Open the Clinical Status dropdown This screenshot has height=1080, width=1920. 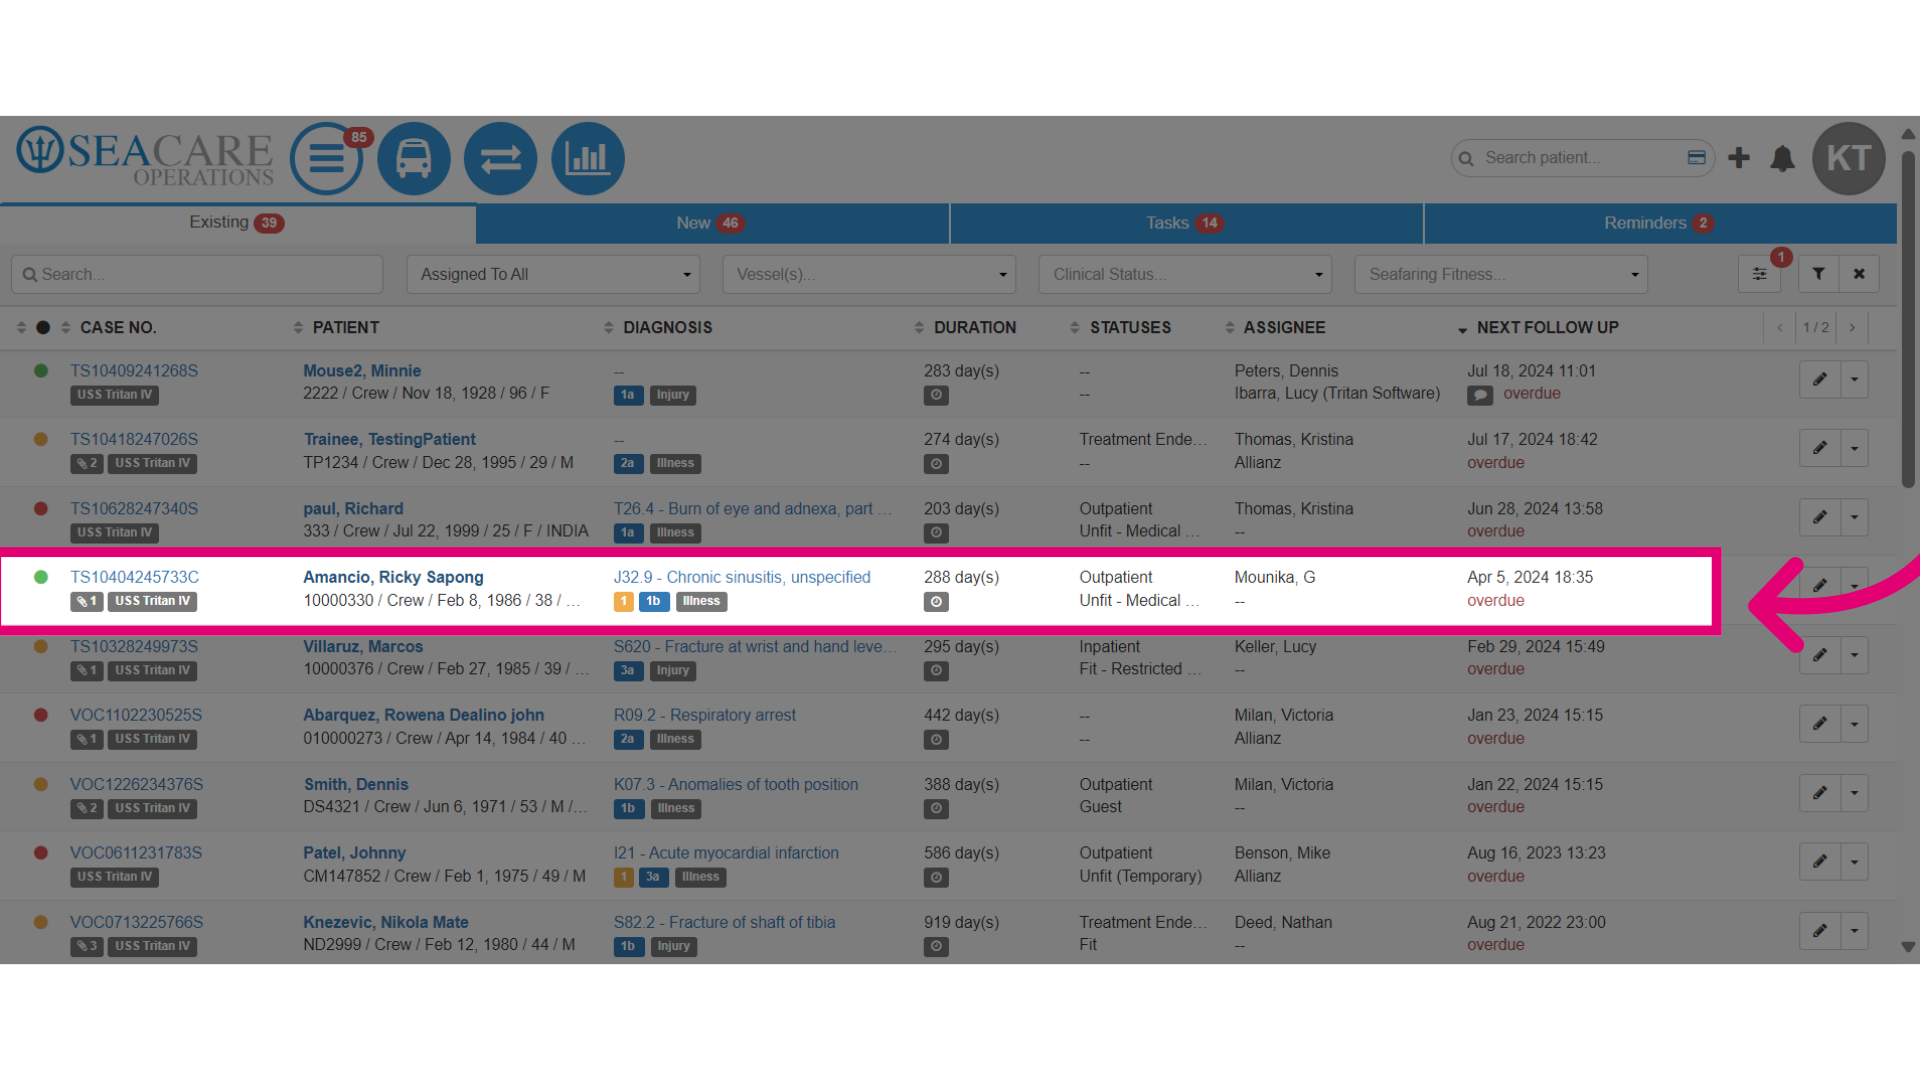tap(1185, 274)
